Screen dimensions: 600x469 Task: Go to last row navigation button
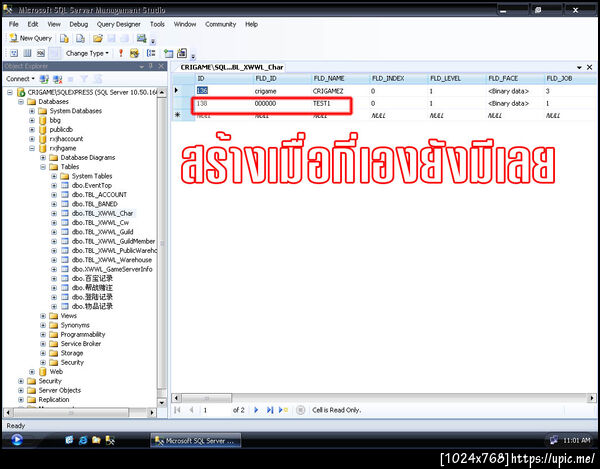pos(270,410)
